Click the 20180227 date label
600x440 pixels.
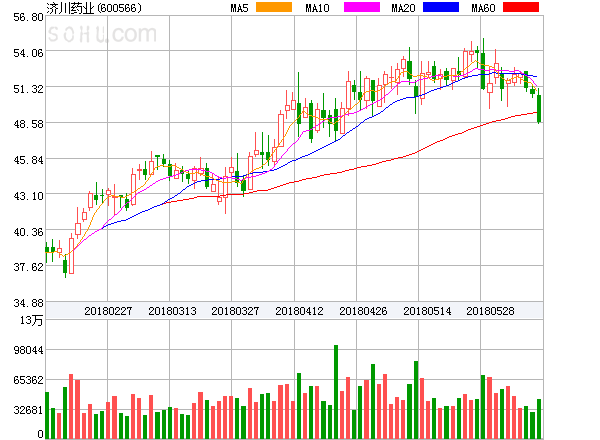[x=108, y=311]
